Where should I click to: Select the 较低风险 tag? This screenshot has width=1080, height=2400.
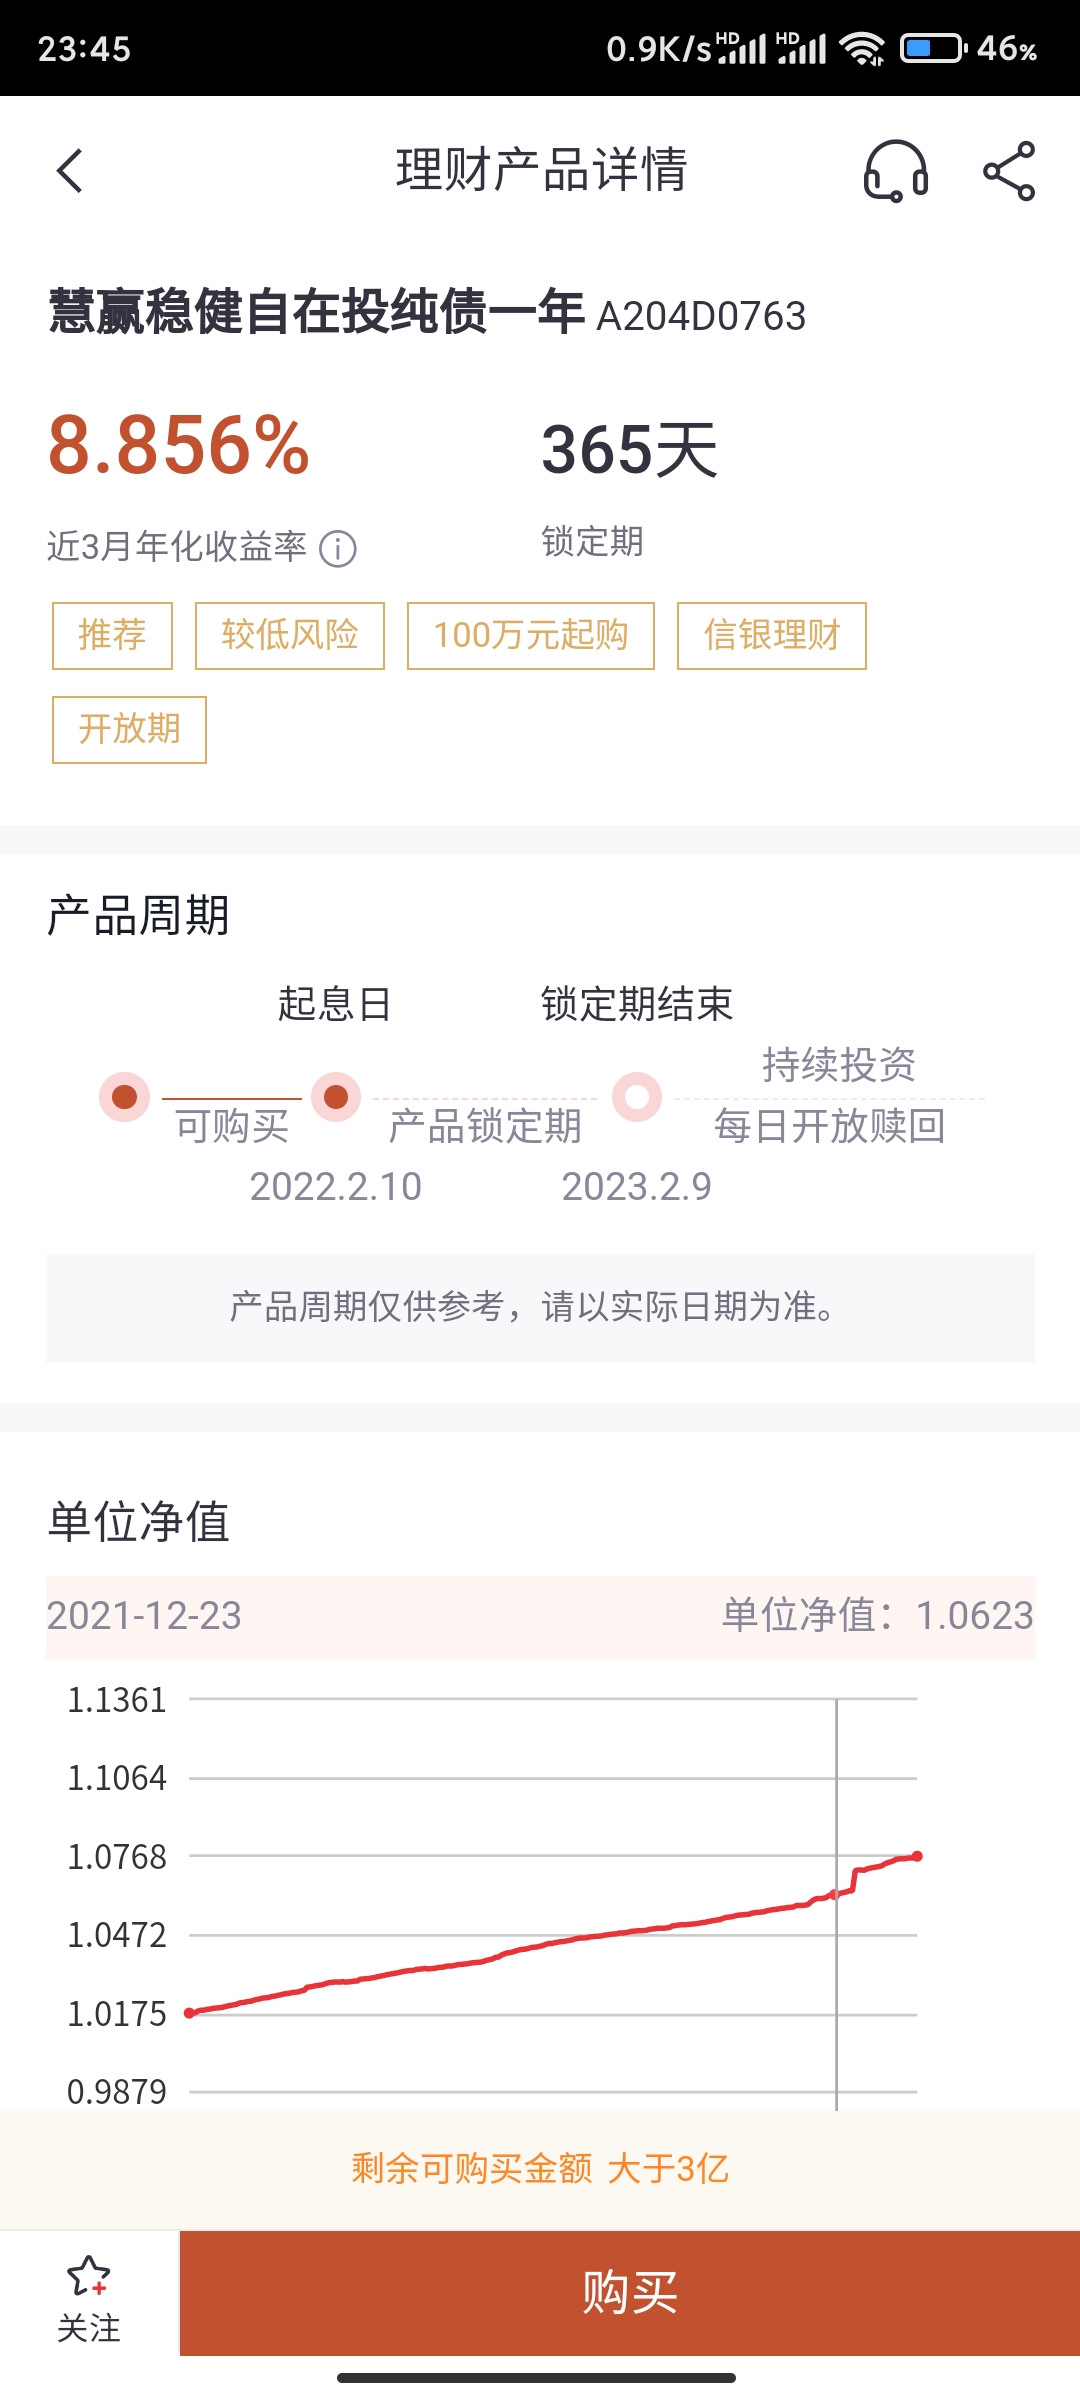click(290, 635)
